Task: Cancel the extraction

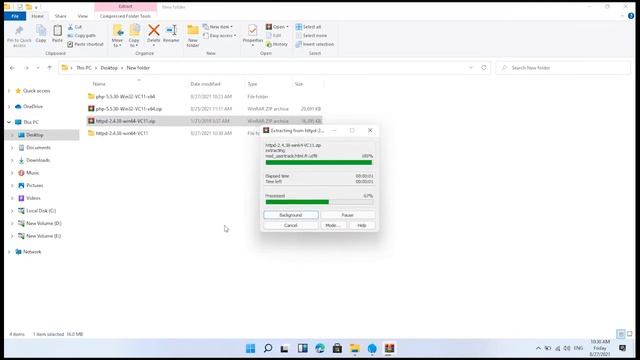Action: (291, 225)
